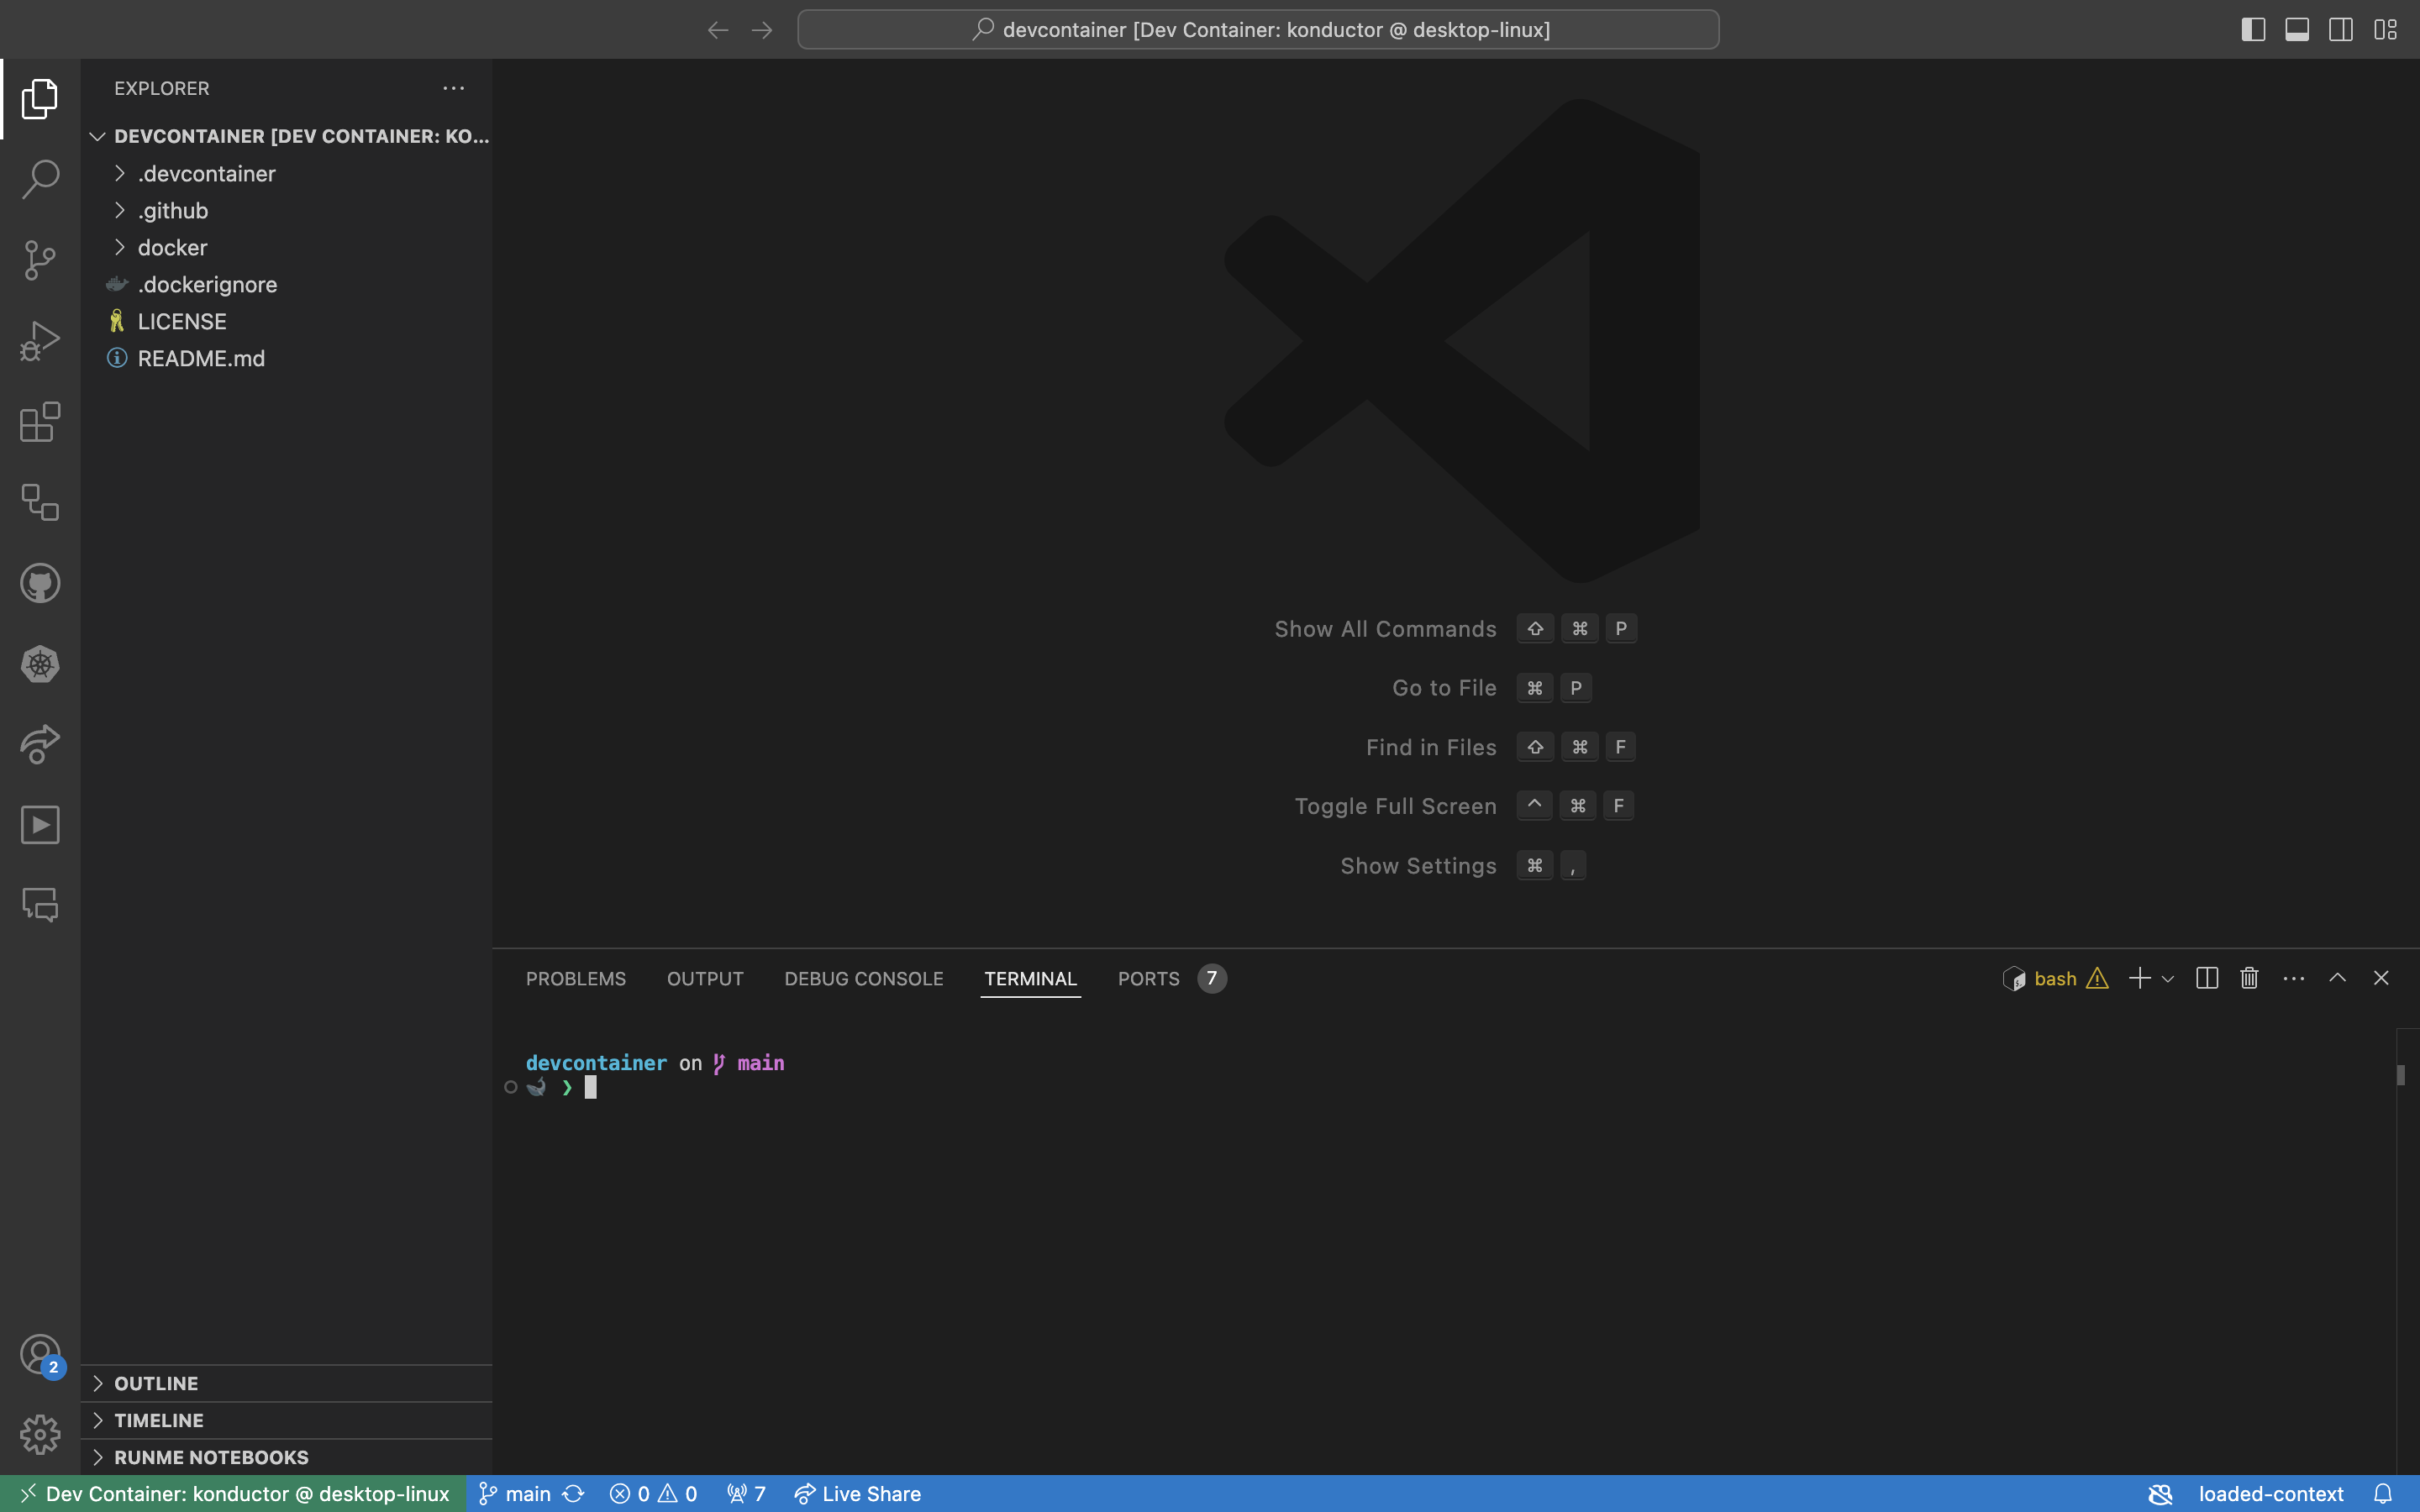Screen dimensions: 2420x1512
Task: Open the Dev Container remote indicator
Action: click(x=233, y=1494)
